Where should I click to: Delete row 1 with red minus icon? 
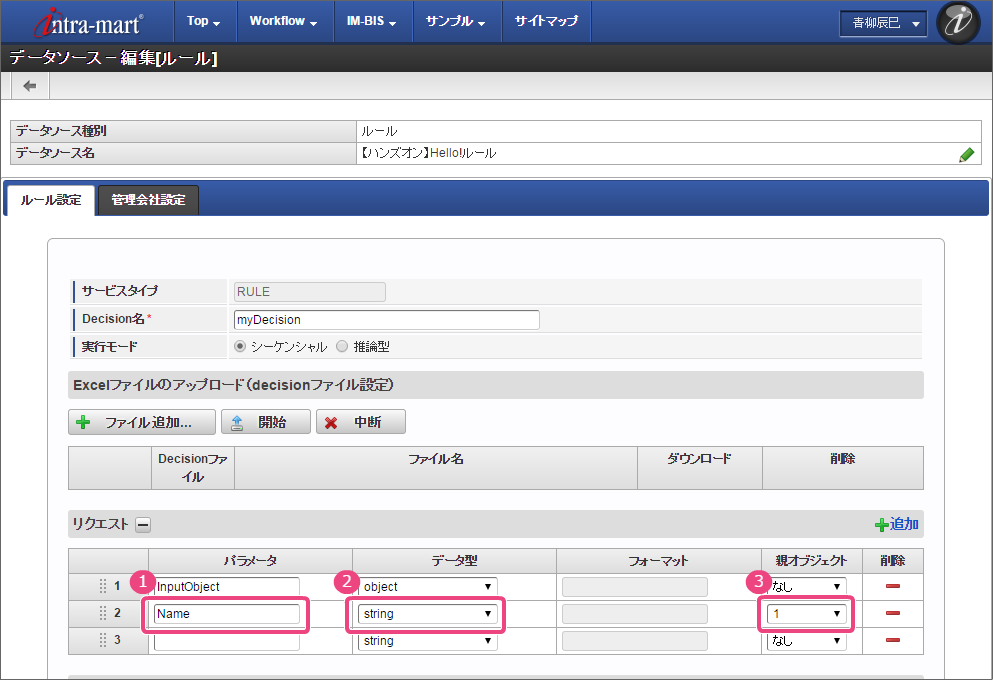(x=893, y=586)
